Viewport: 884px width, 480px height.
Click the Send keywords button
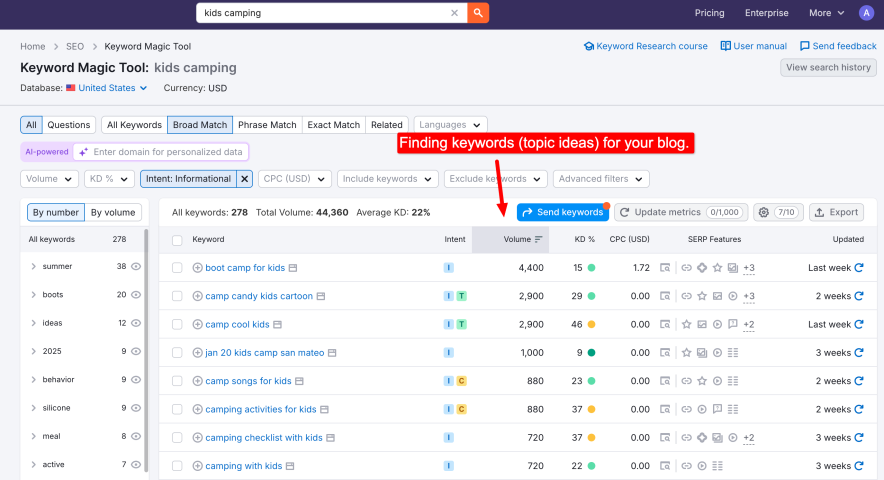(563, 212)
